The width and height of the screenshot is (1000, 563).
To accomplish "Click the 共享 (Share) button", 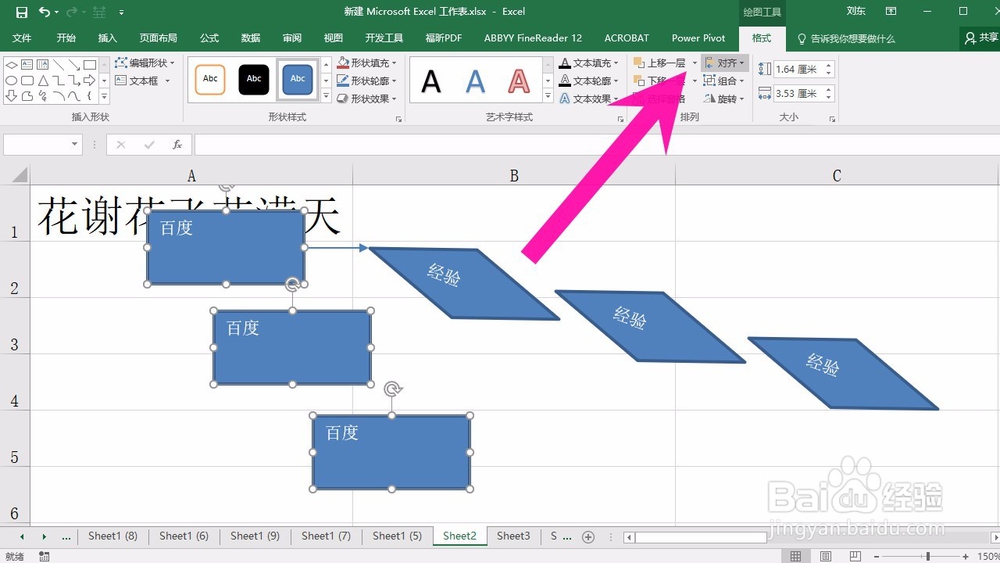I will click(981, 38).
